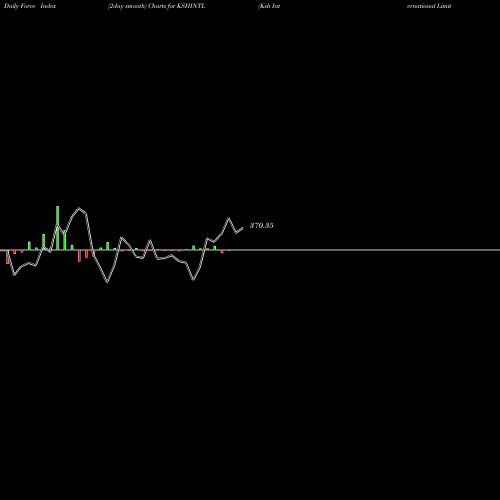The image size is (500, 500).
Task: Click the 'Daily Force Index' title text
Action: click(x=30, y=6)
